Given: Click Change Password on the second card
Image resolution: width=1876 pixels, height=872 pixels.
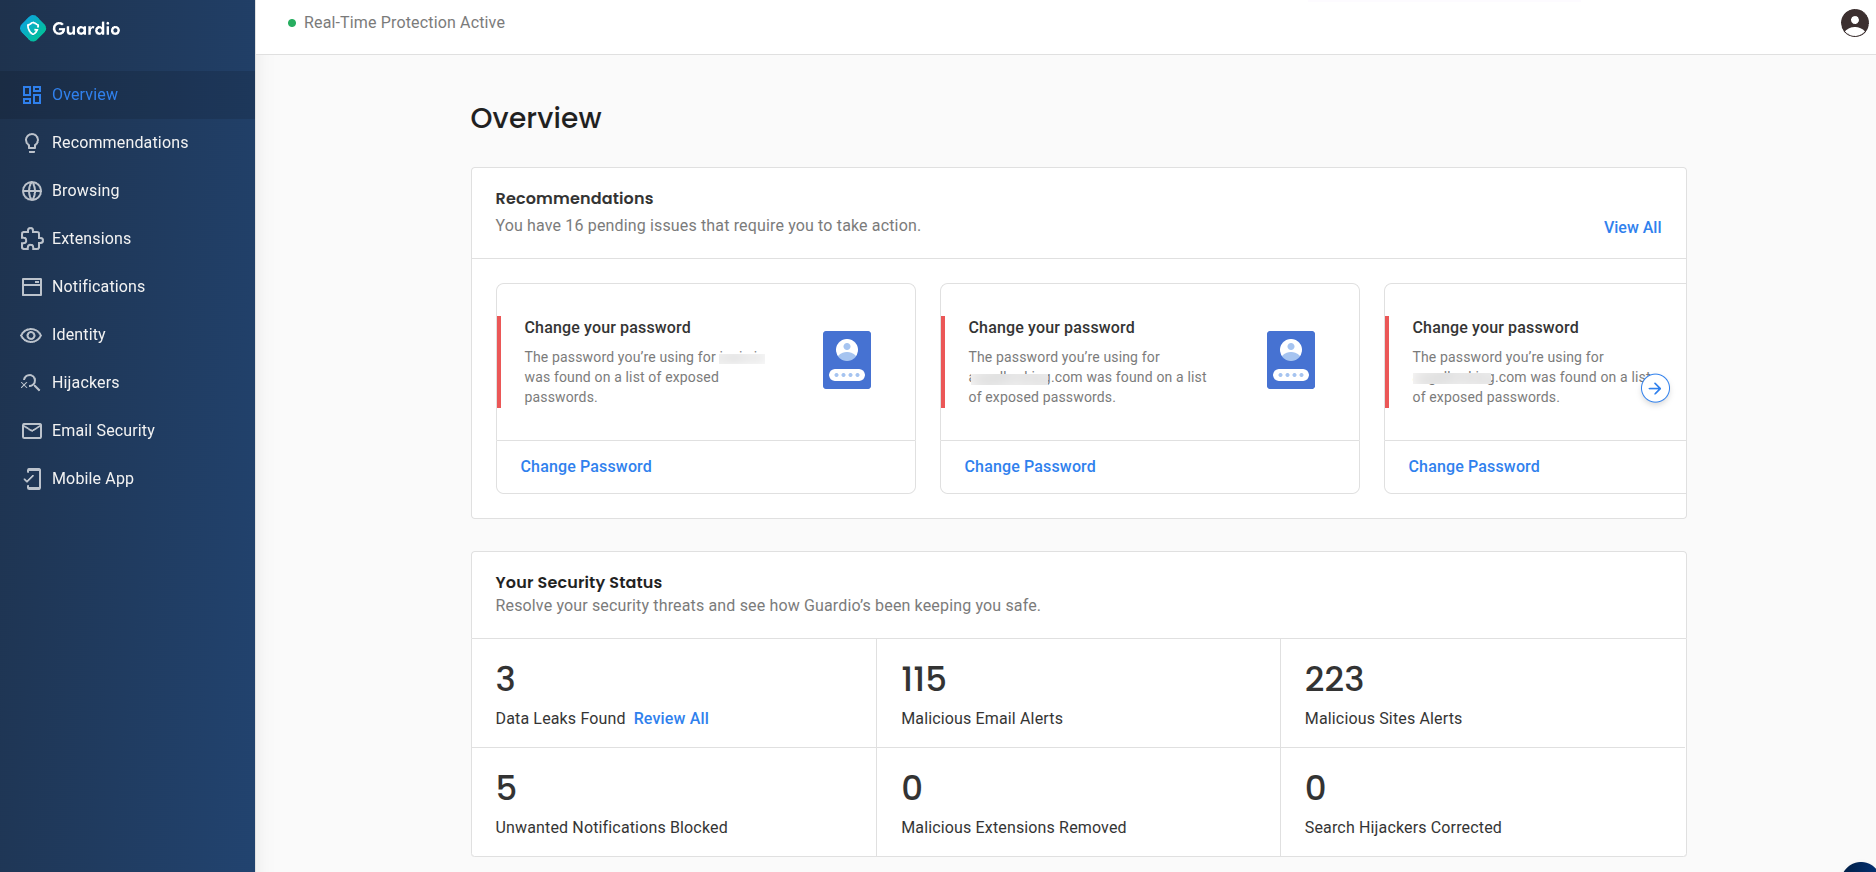Looking at the screenshot, I should coord(1030,467).
